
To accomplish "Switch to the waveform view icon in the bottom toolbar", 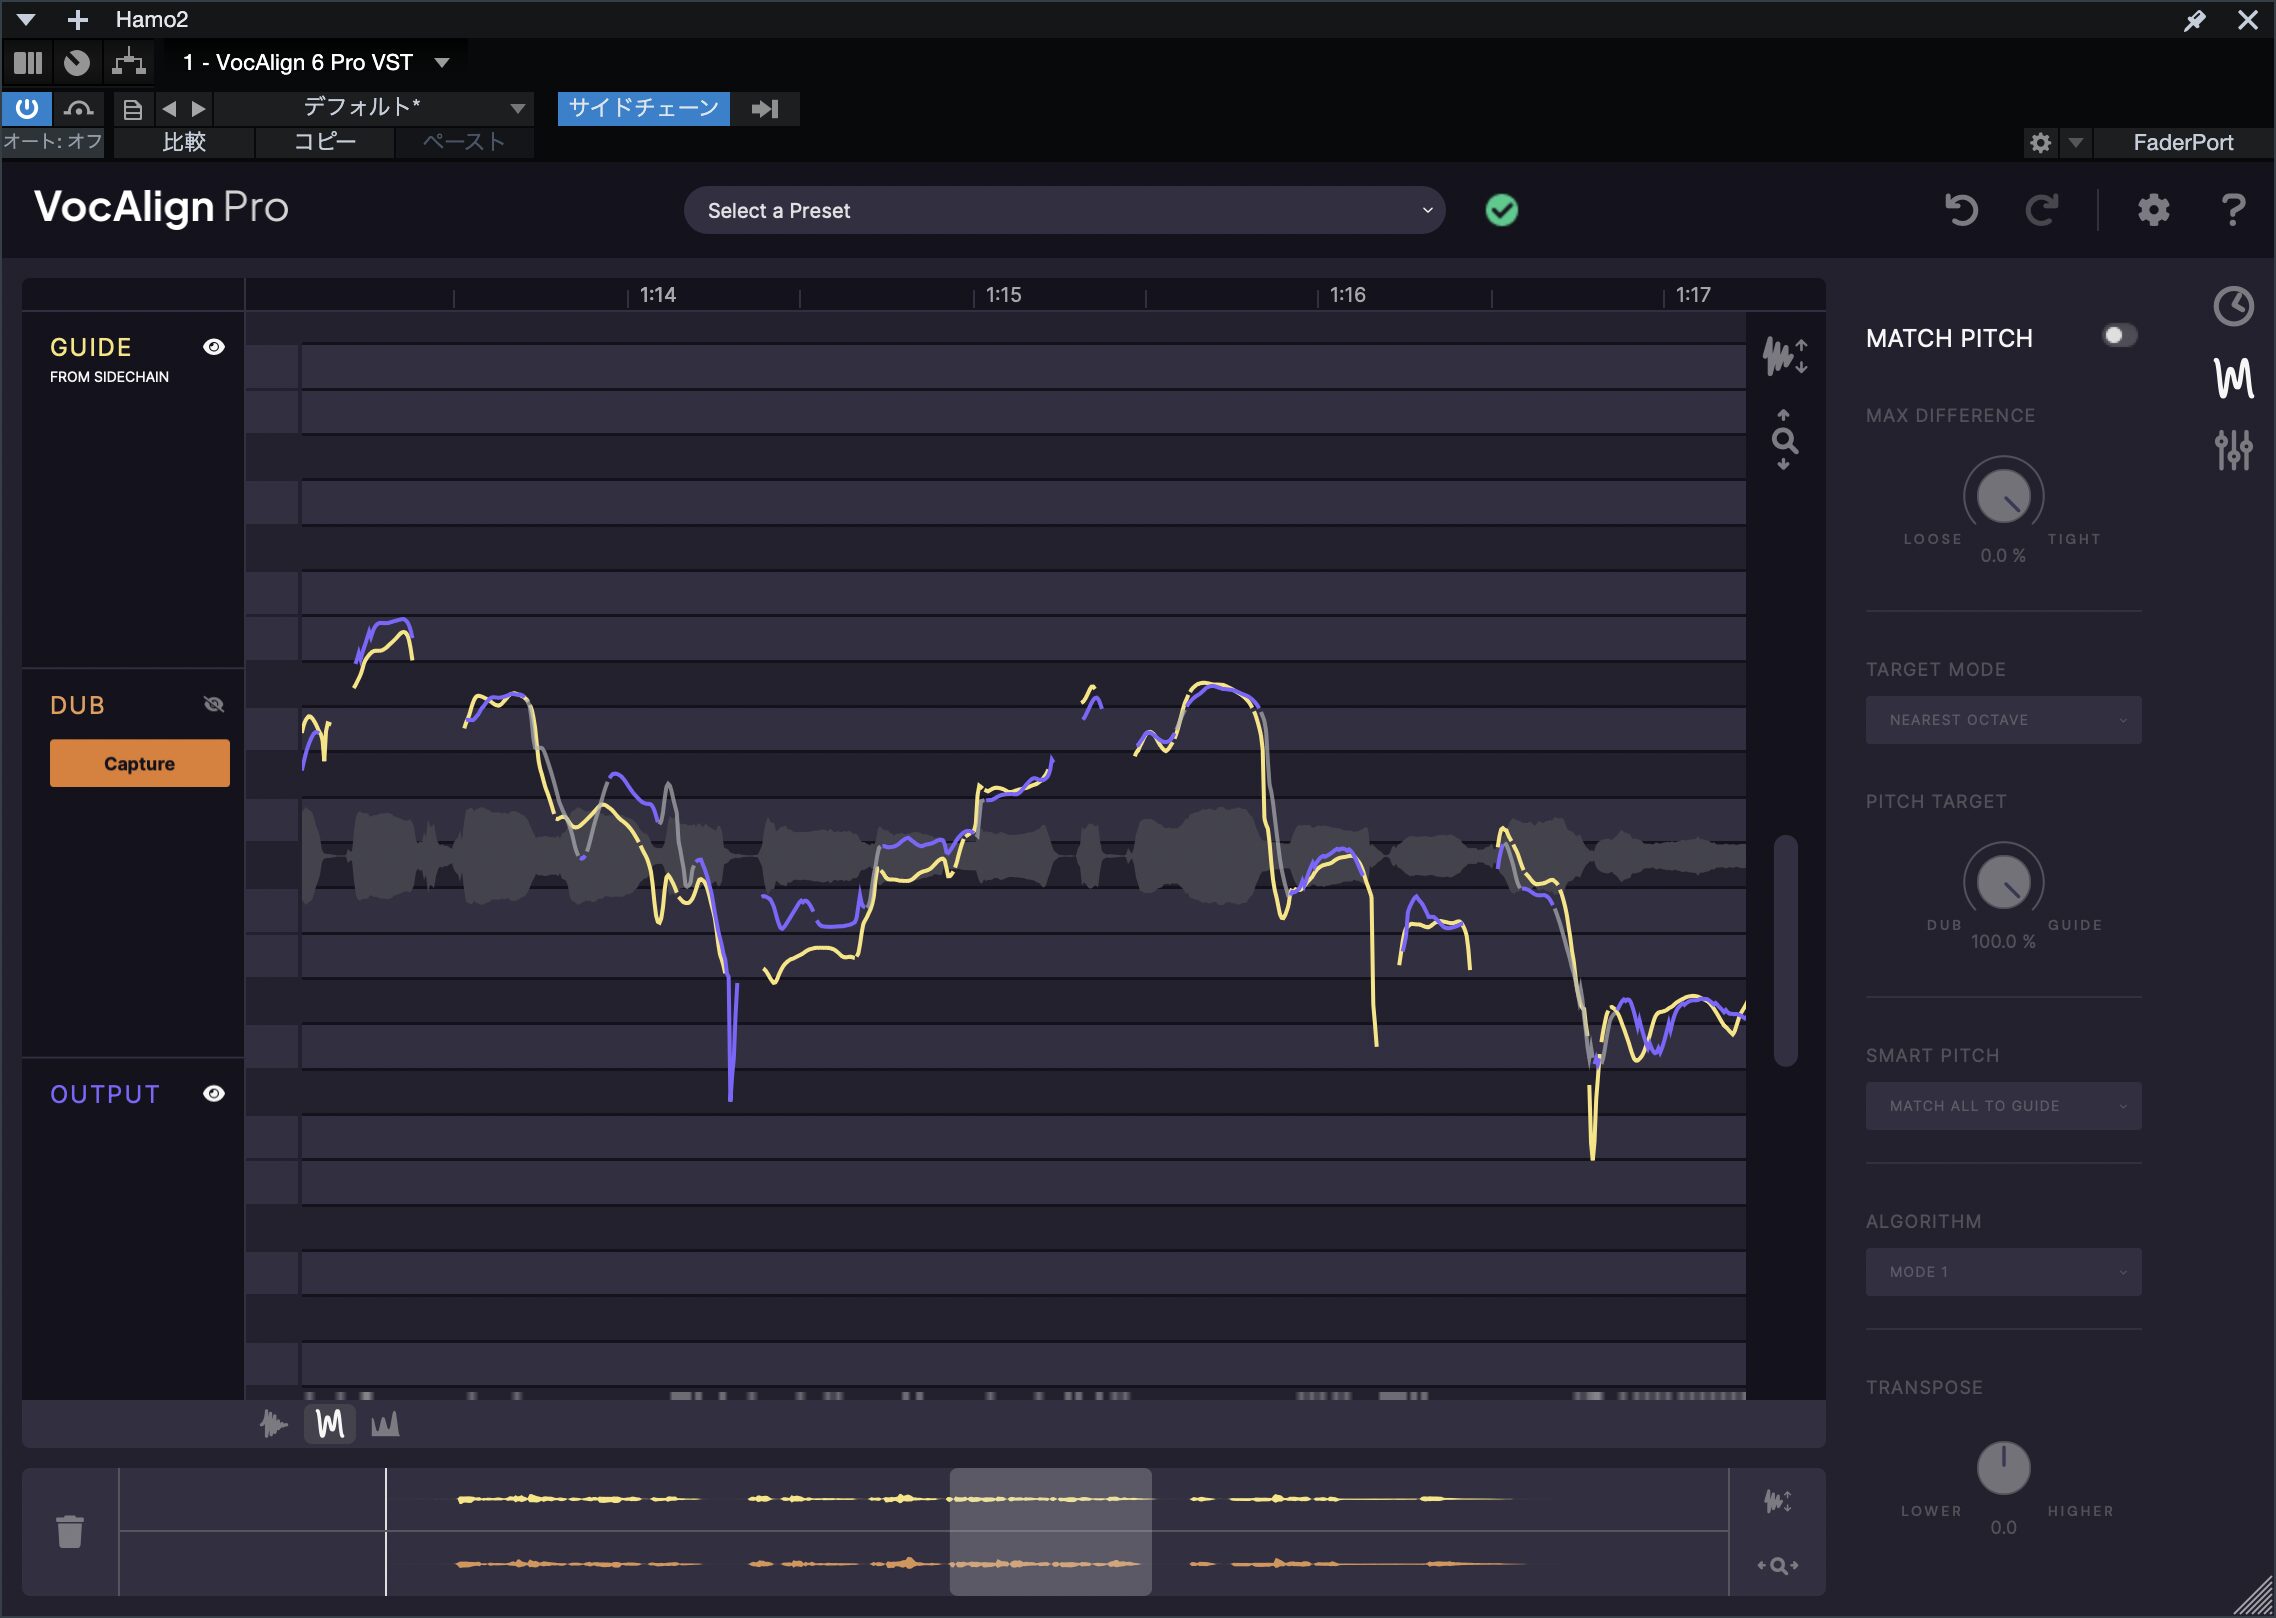I will [273, 1423].
